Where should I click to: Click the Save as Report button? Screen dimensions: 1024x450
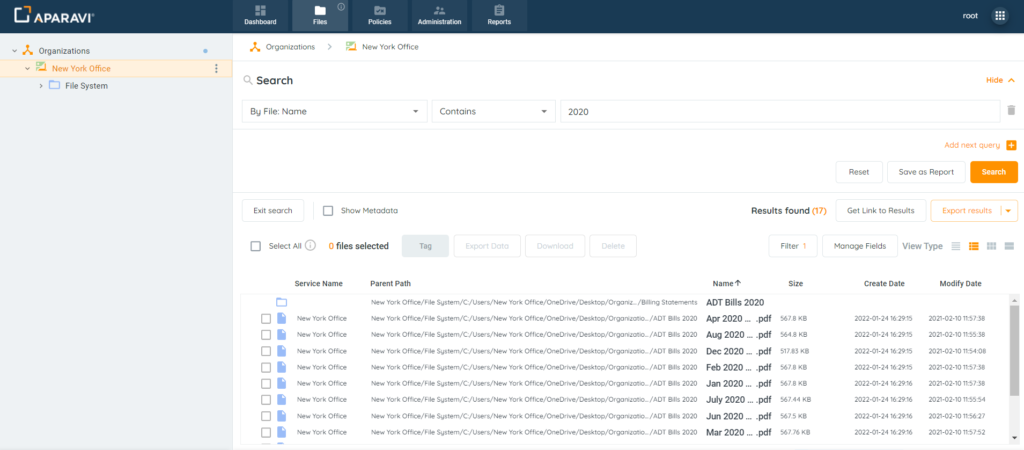click(926, 172)
